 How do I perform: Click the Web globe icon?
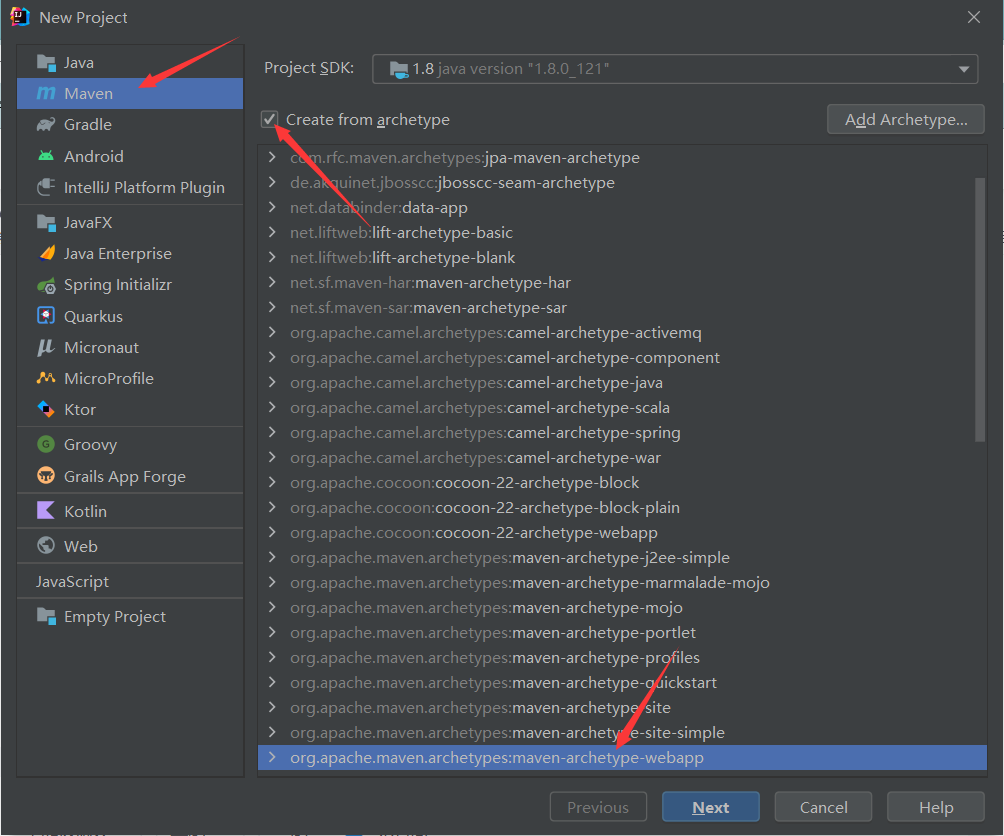coord(46,545)
